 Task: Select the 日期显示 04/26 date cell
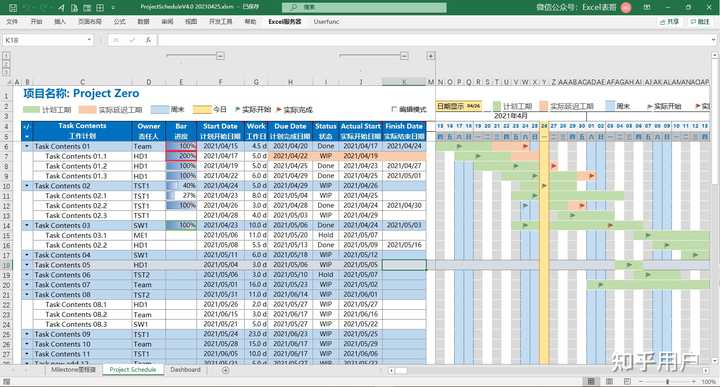(459, 106)
